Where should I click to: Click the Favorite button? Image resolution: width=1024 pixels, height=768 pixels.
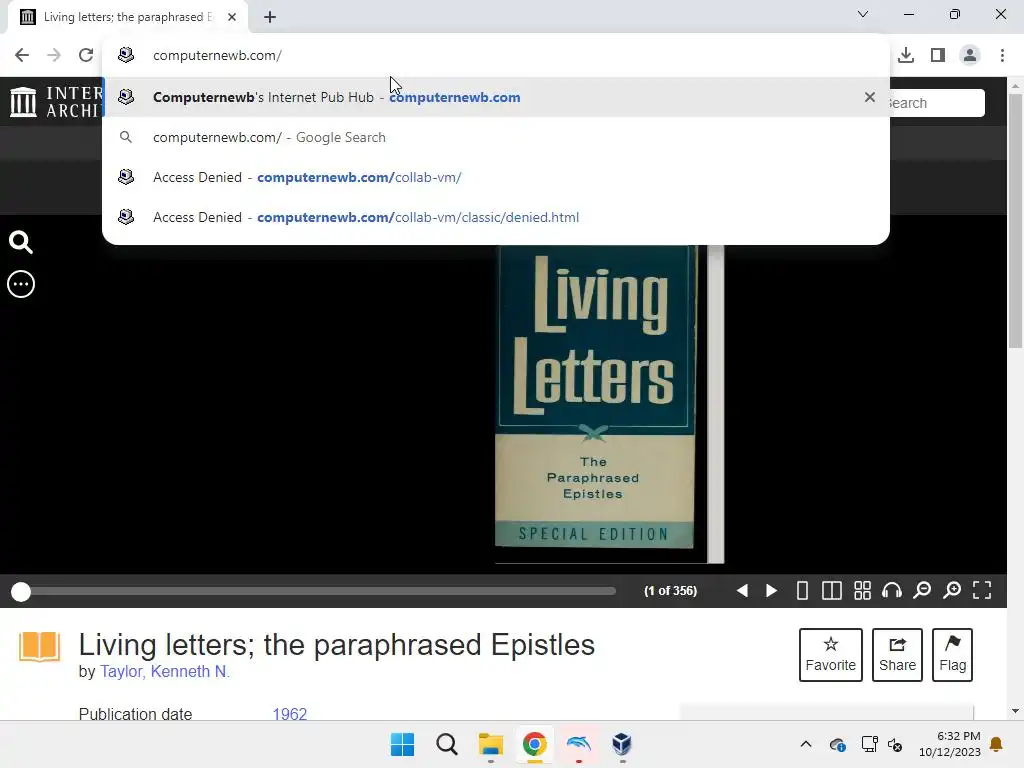coord(831,655)
